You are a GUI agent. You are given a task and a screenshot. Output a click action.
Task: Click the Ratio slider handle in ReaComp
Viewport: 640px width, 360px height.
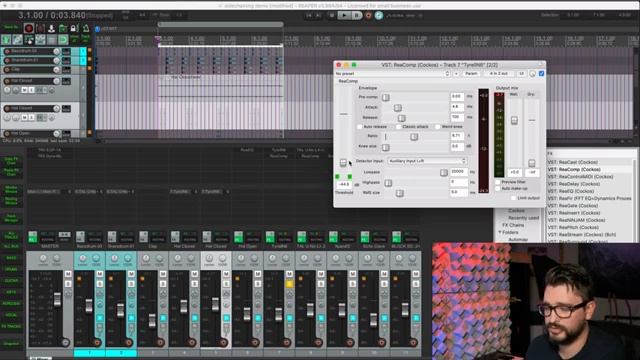414,137
